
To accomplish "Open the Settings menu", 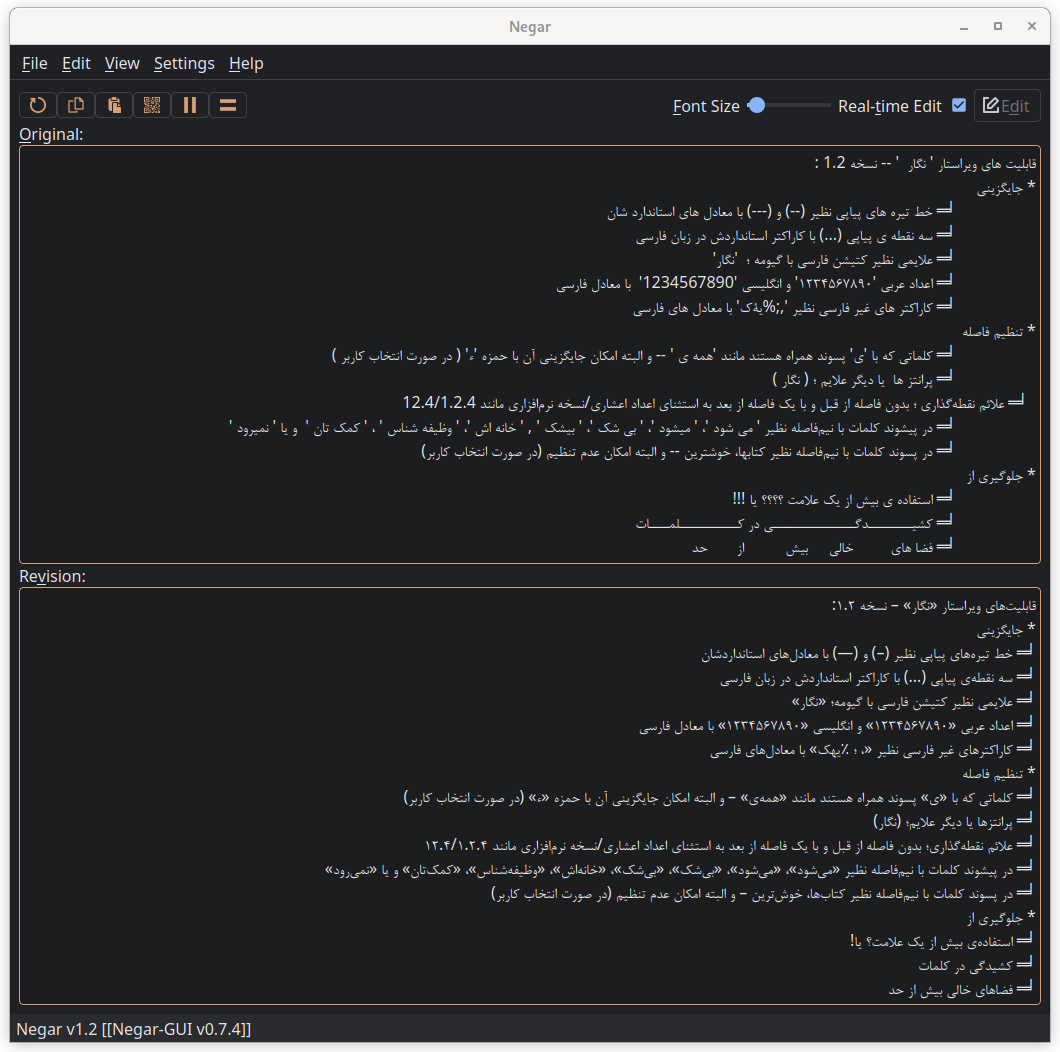I will coord(184,64).
